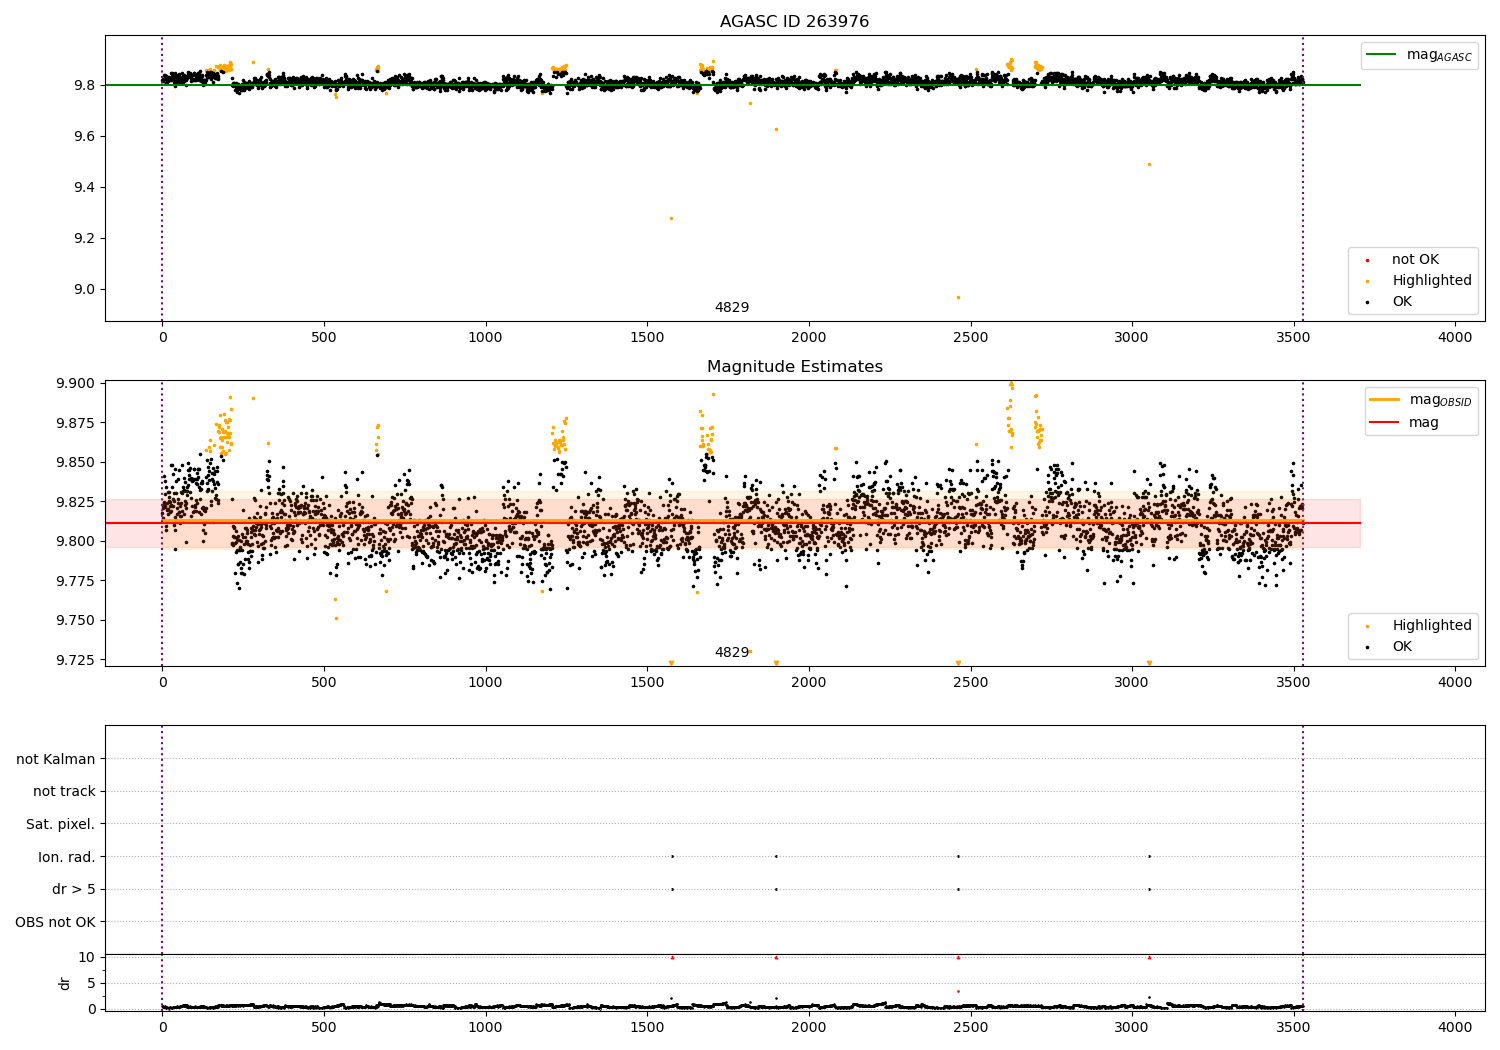Click the 'dr > 5' row label
1500x1050 pixels.
coord(74,889)
